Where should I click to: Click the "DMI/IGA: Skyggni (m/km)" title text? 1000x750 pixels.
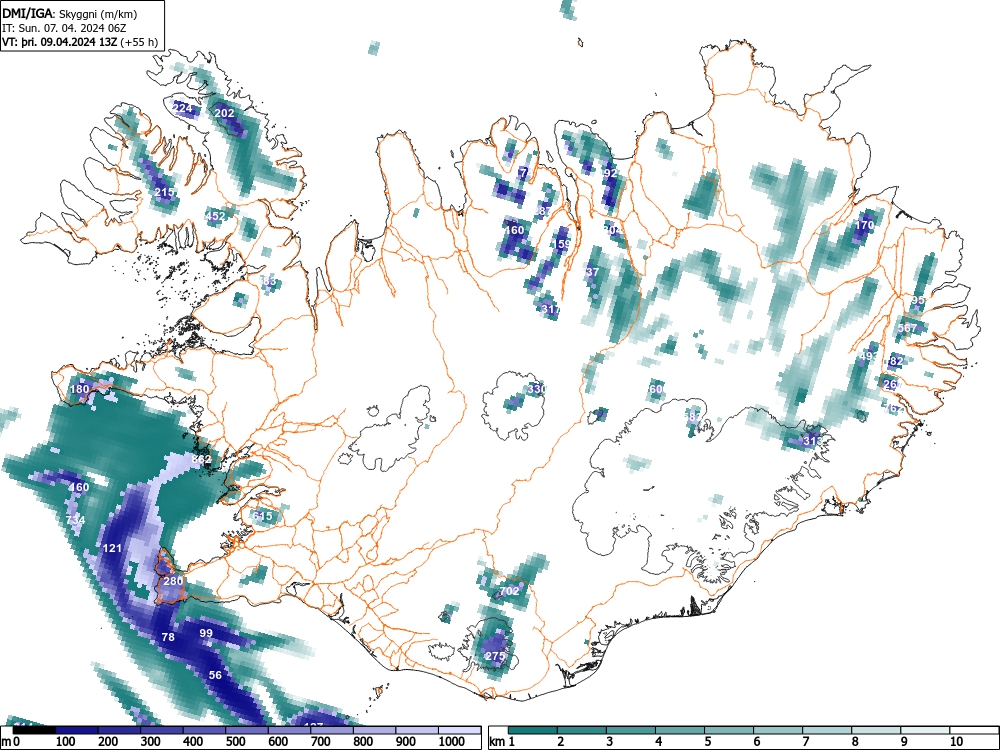tap(70, 14)
